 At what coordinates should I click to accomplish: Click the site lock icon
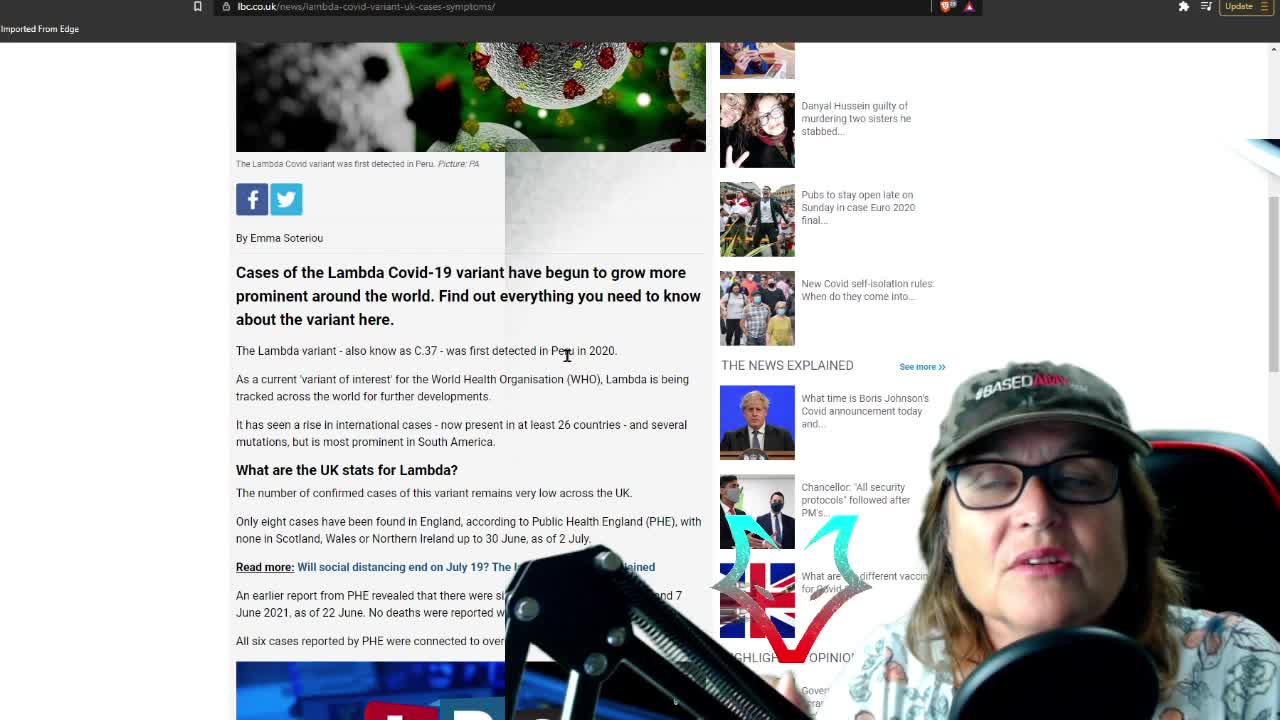(227, 6)
